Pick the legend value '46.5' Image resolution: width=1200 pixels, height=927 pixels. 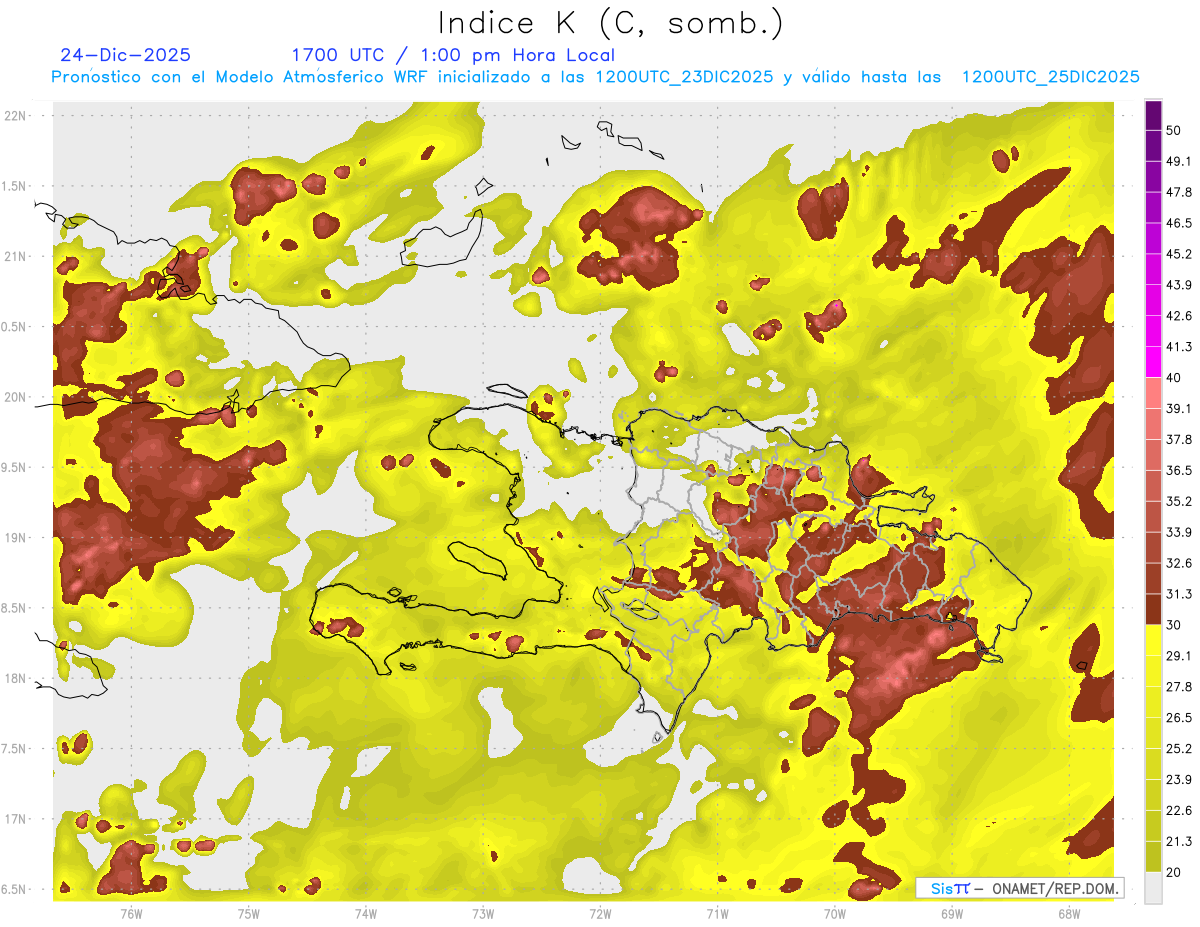[1179, 223]
